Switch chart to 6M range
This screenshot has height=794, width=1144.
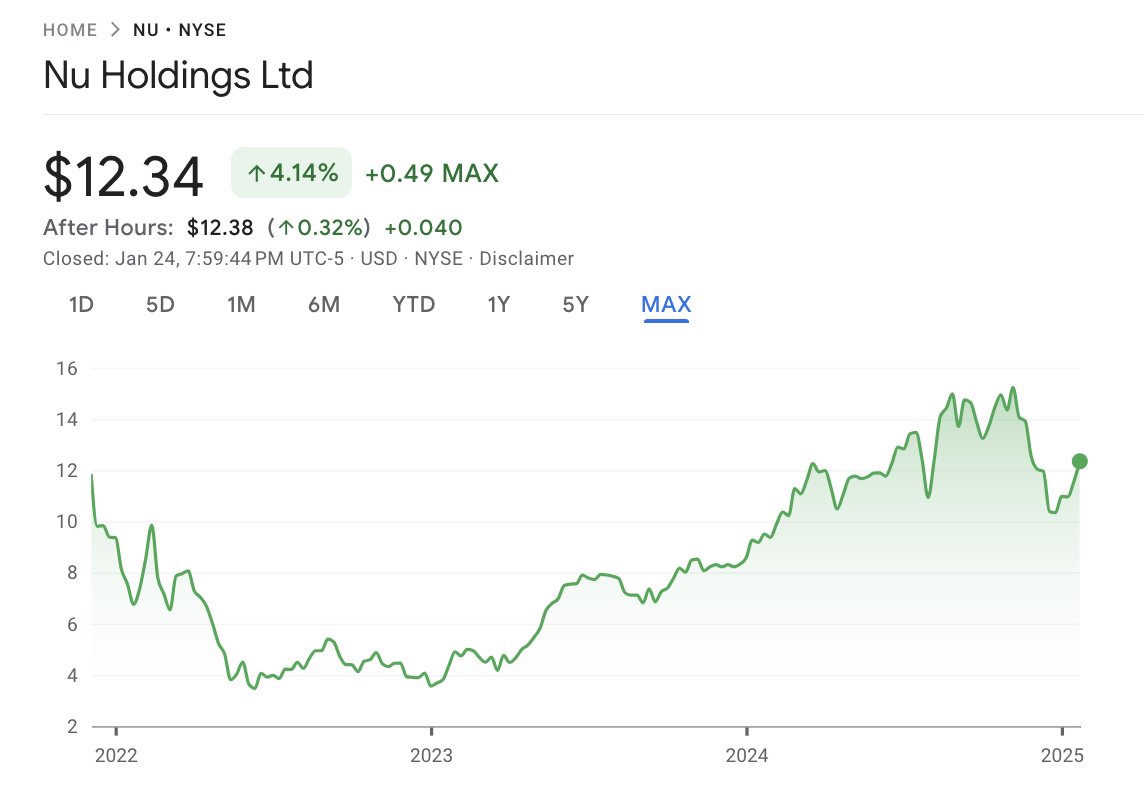coord(324,304)
